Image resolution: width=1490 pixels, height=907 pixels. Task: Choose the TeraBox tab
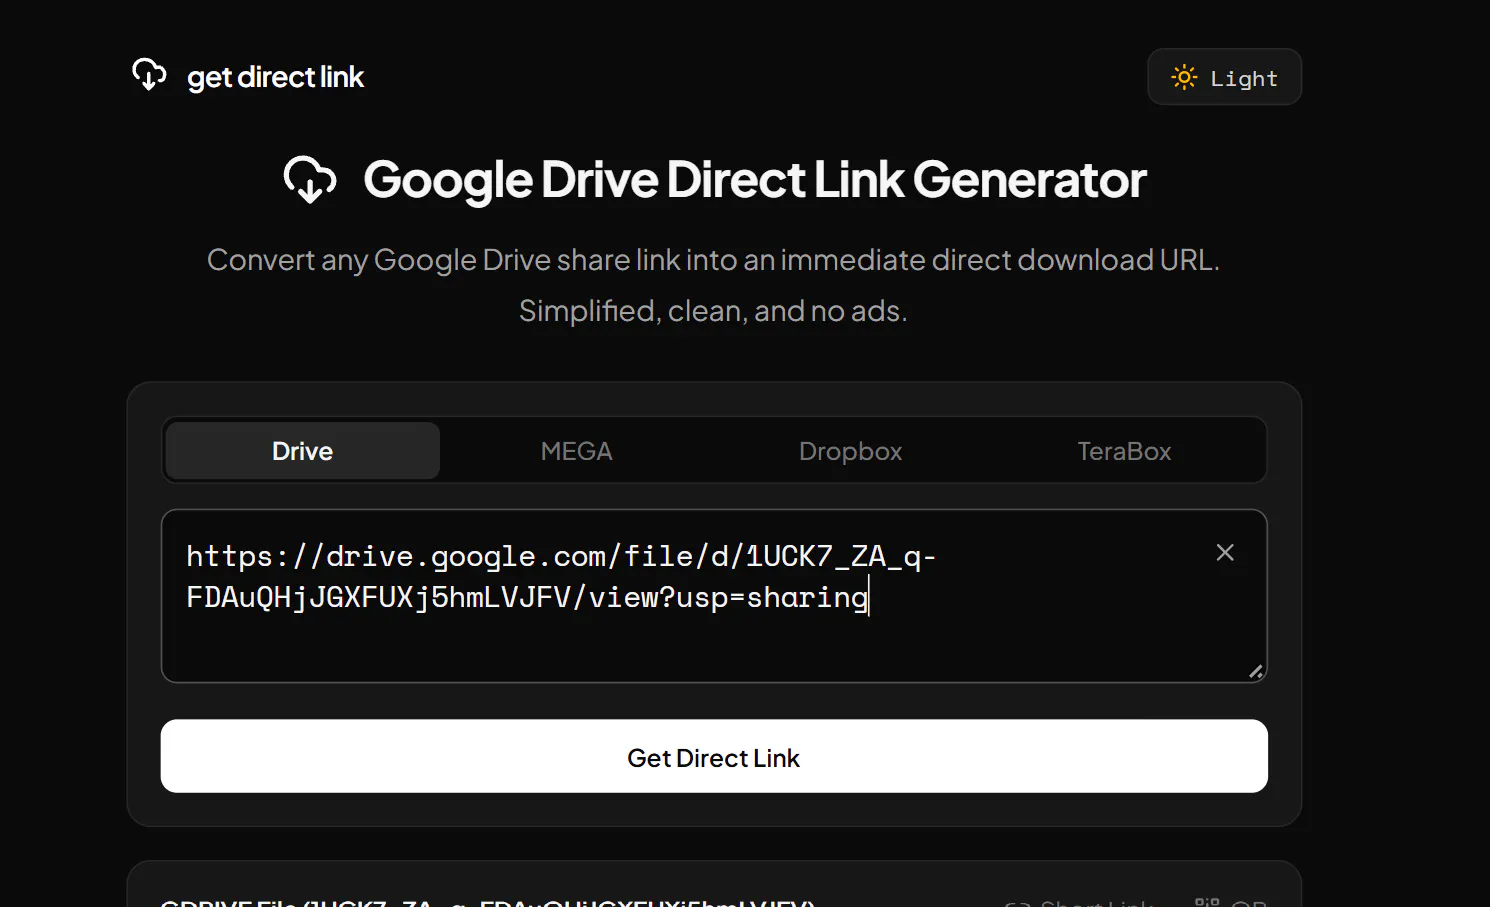click(1124, 451)
